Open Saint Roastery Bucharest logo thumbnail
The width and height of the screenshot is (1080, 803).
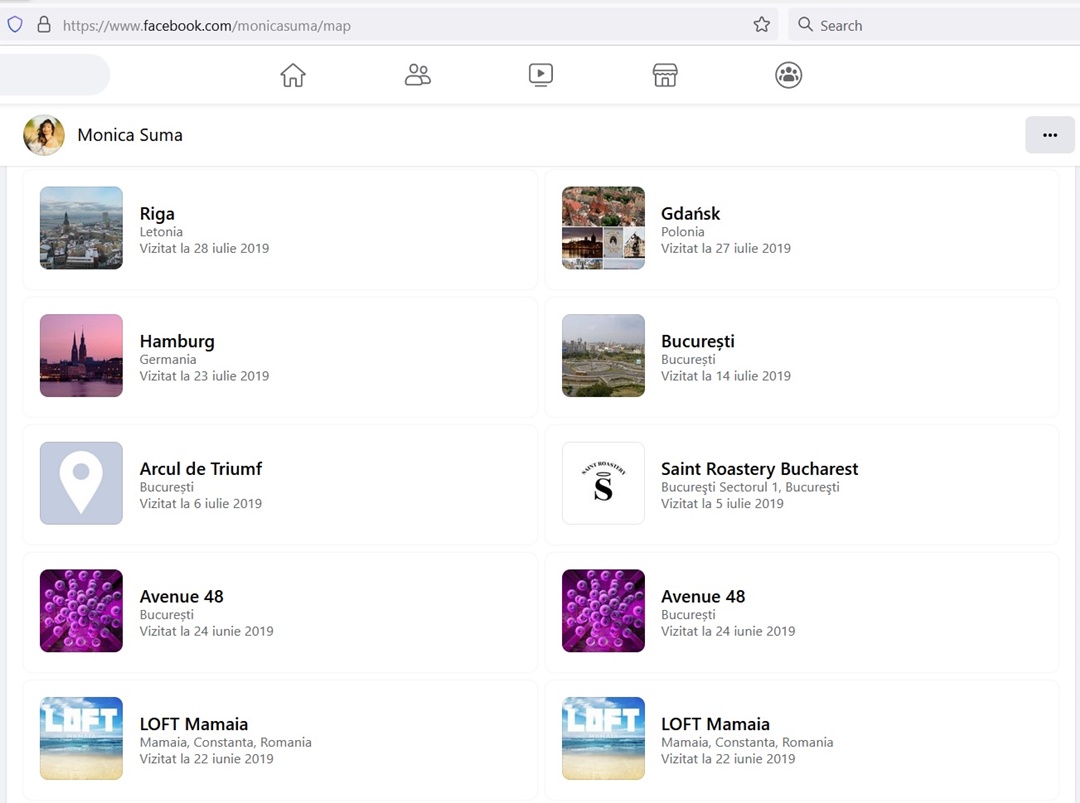[x=603, y=483]
